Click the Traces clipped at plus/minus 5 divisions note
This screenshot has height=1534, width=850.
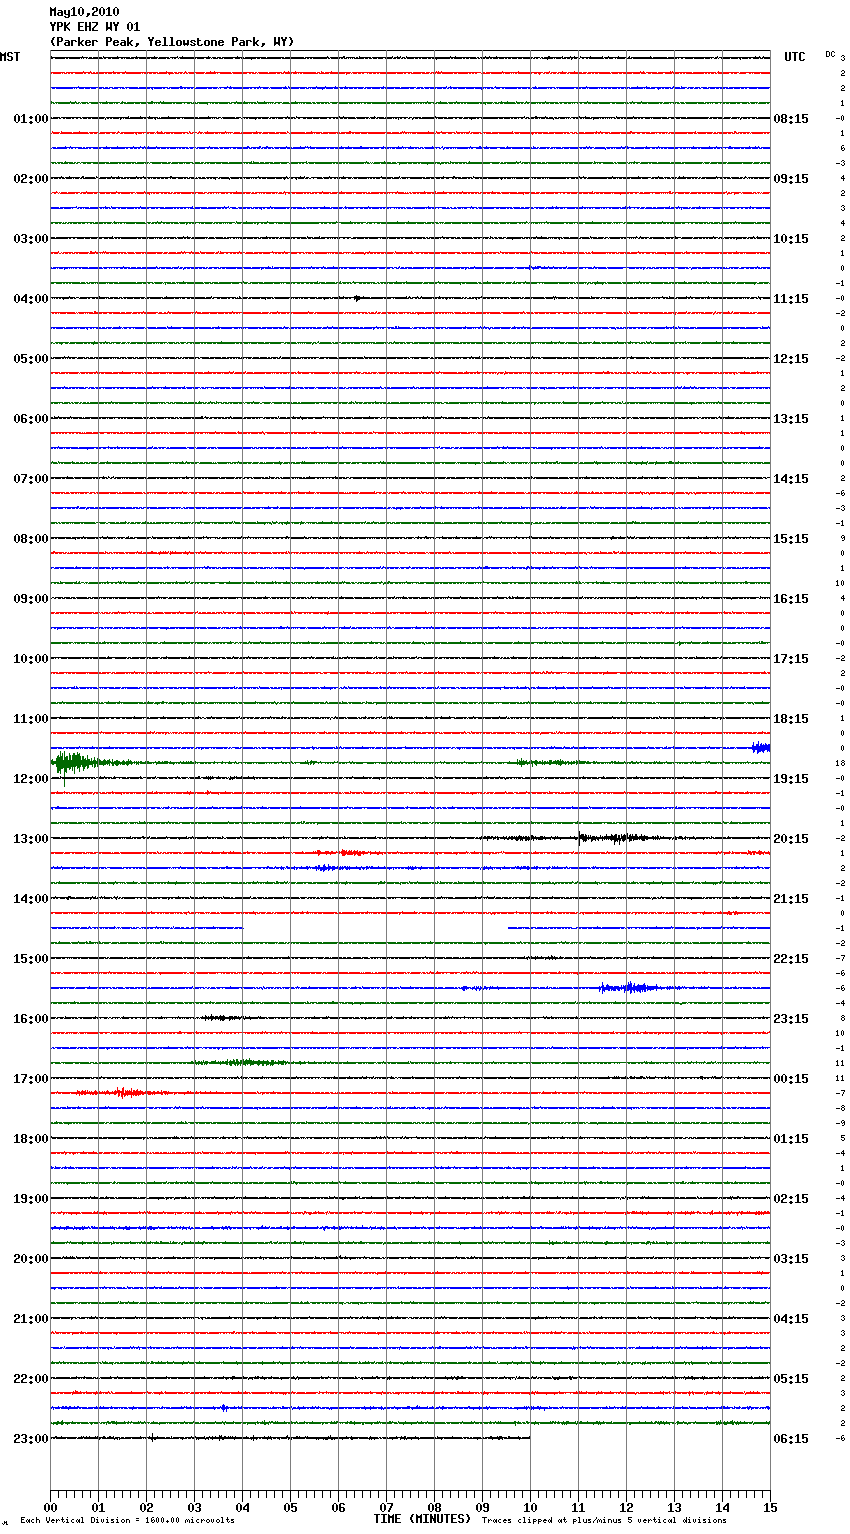point(604,1520)
